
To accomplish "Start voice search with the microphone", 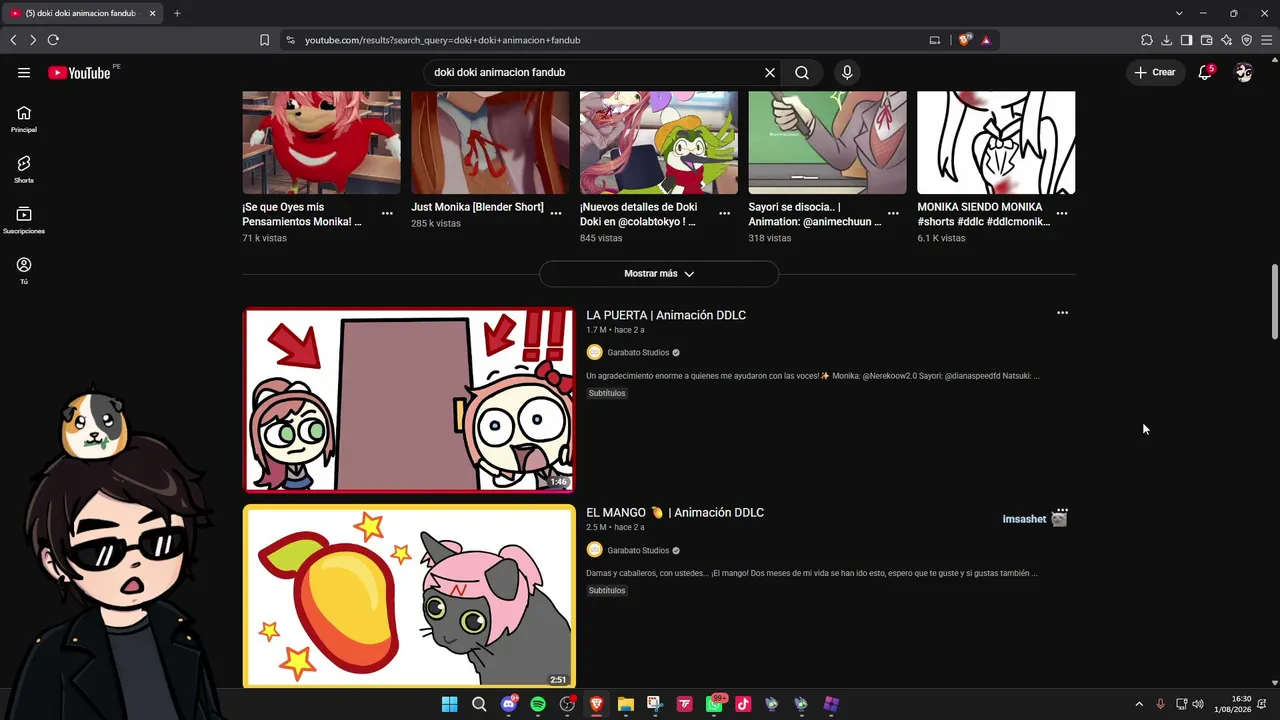I will 847,72.
